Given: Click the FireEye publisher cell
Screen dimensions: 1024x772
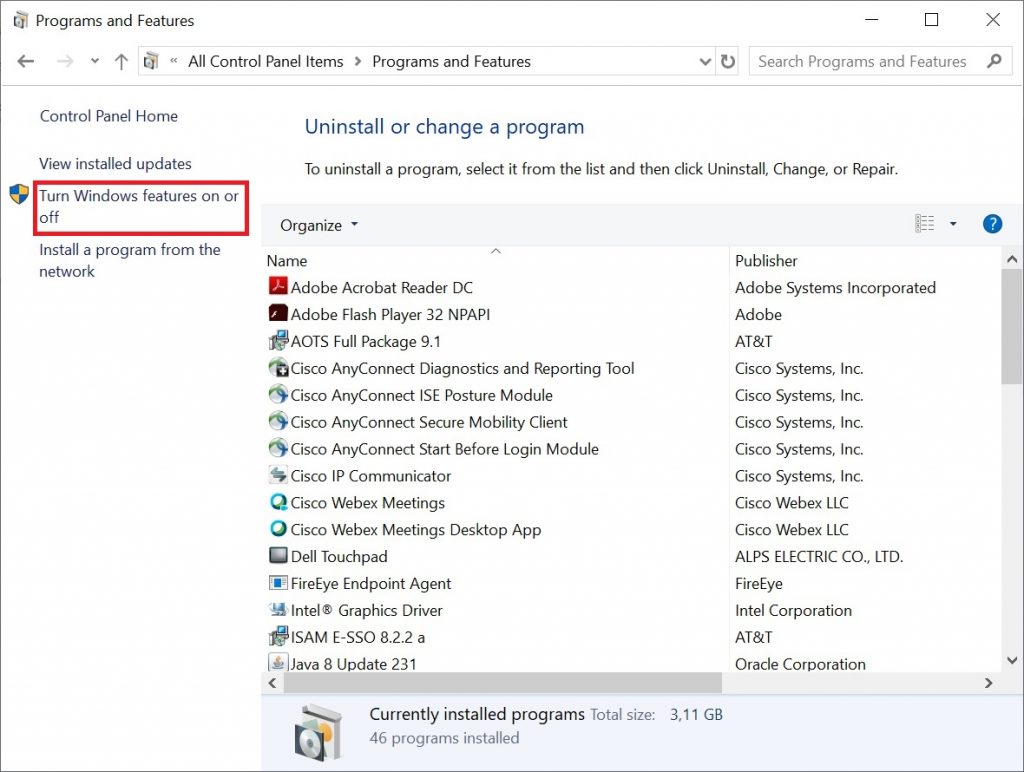Looking at the screenshot, I should click(x=759, y=583).
